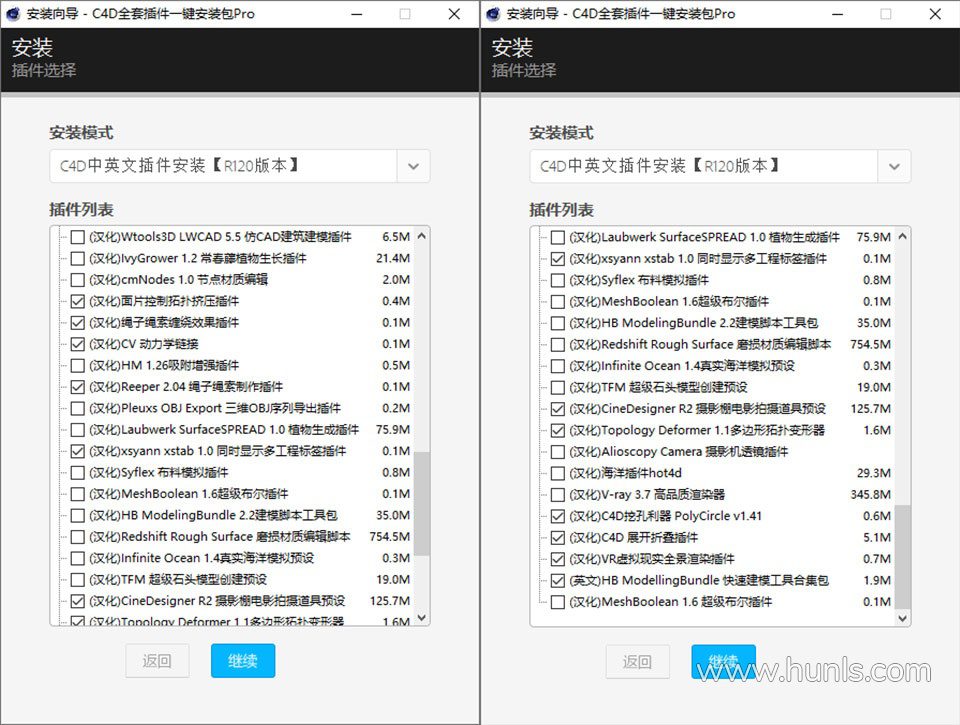Image resolution: width=960 pixels, height=725 pixels.
Task: Uncheck the (英文)HB ModellingBundle checkbox
Action: click(557, 580)
